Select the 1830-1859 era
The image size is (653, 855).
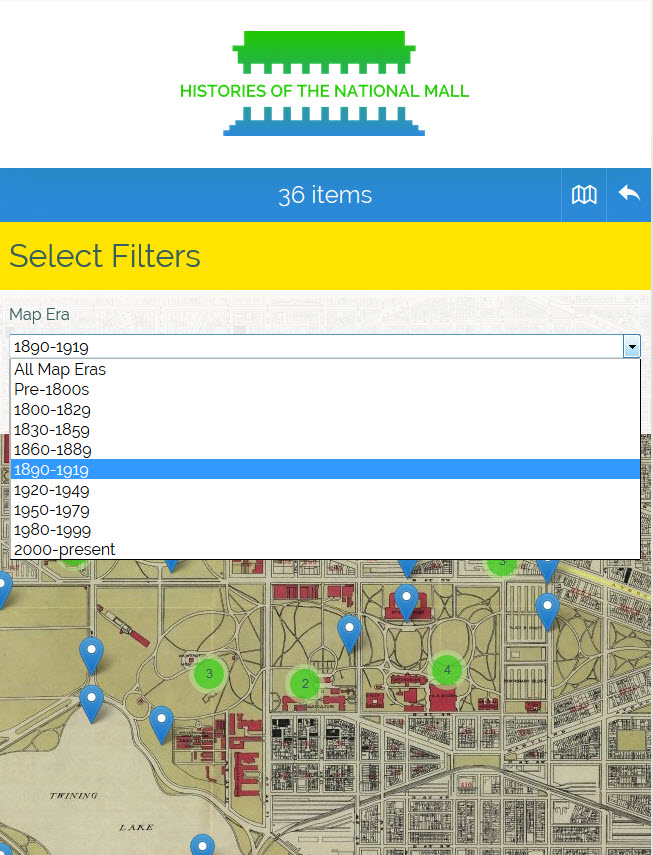[325, 430]
